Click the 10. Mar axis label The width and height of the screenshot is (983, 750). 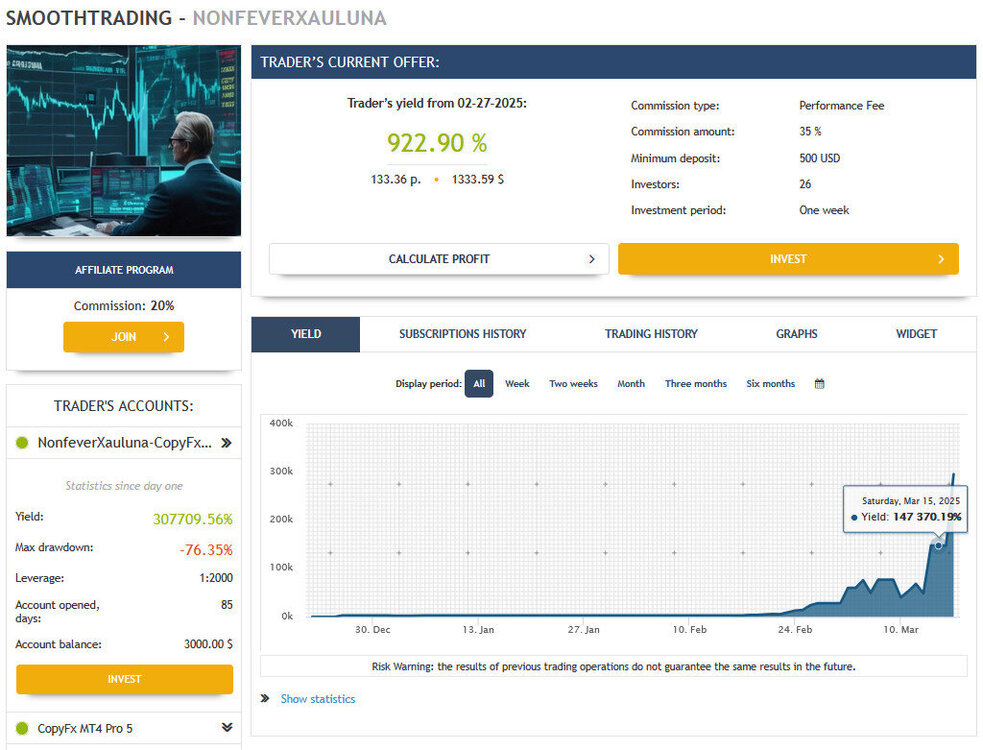tap(901, 630)
